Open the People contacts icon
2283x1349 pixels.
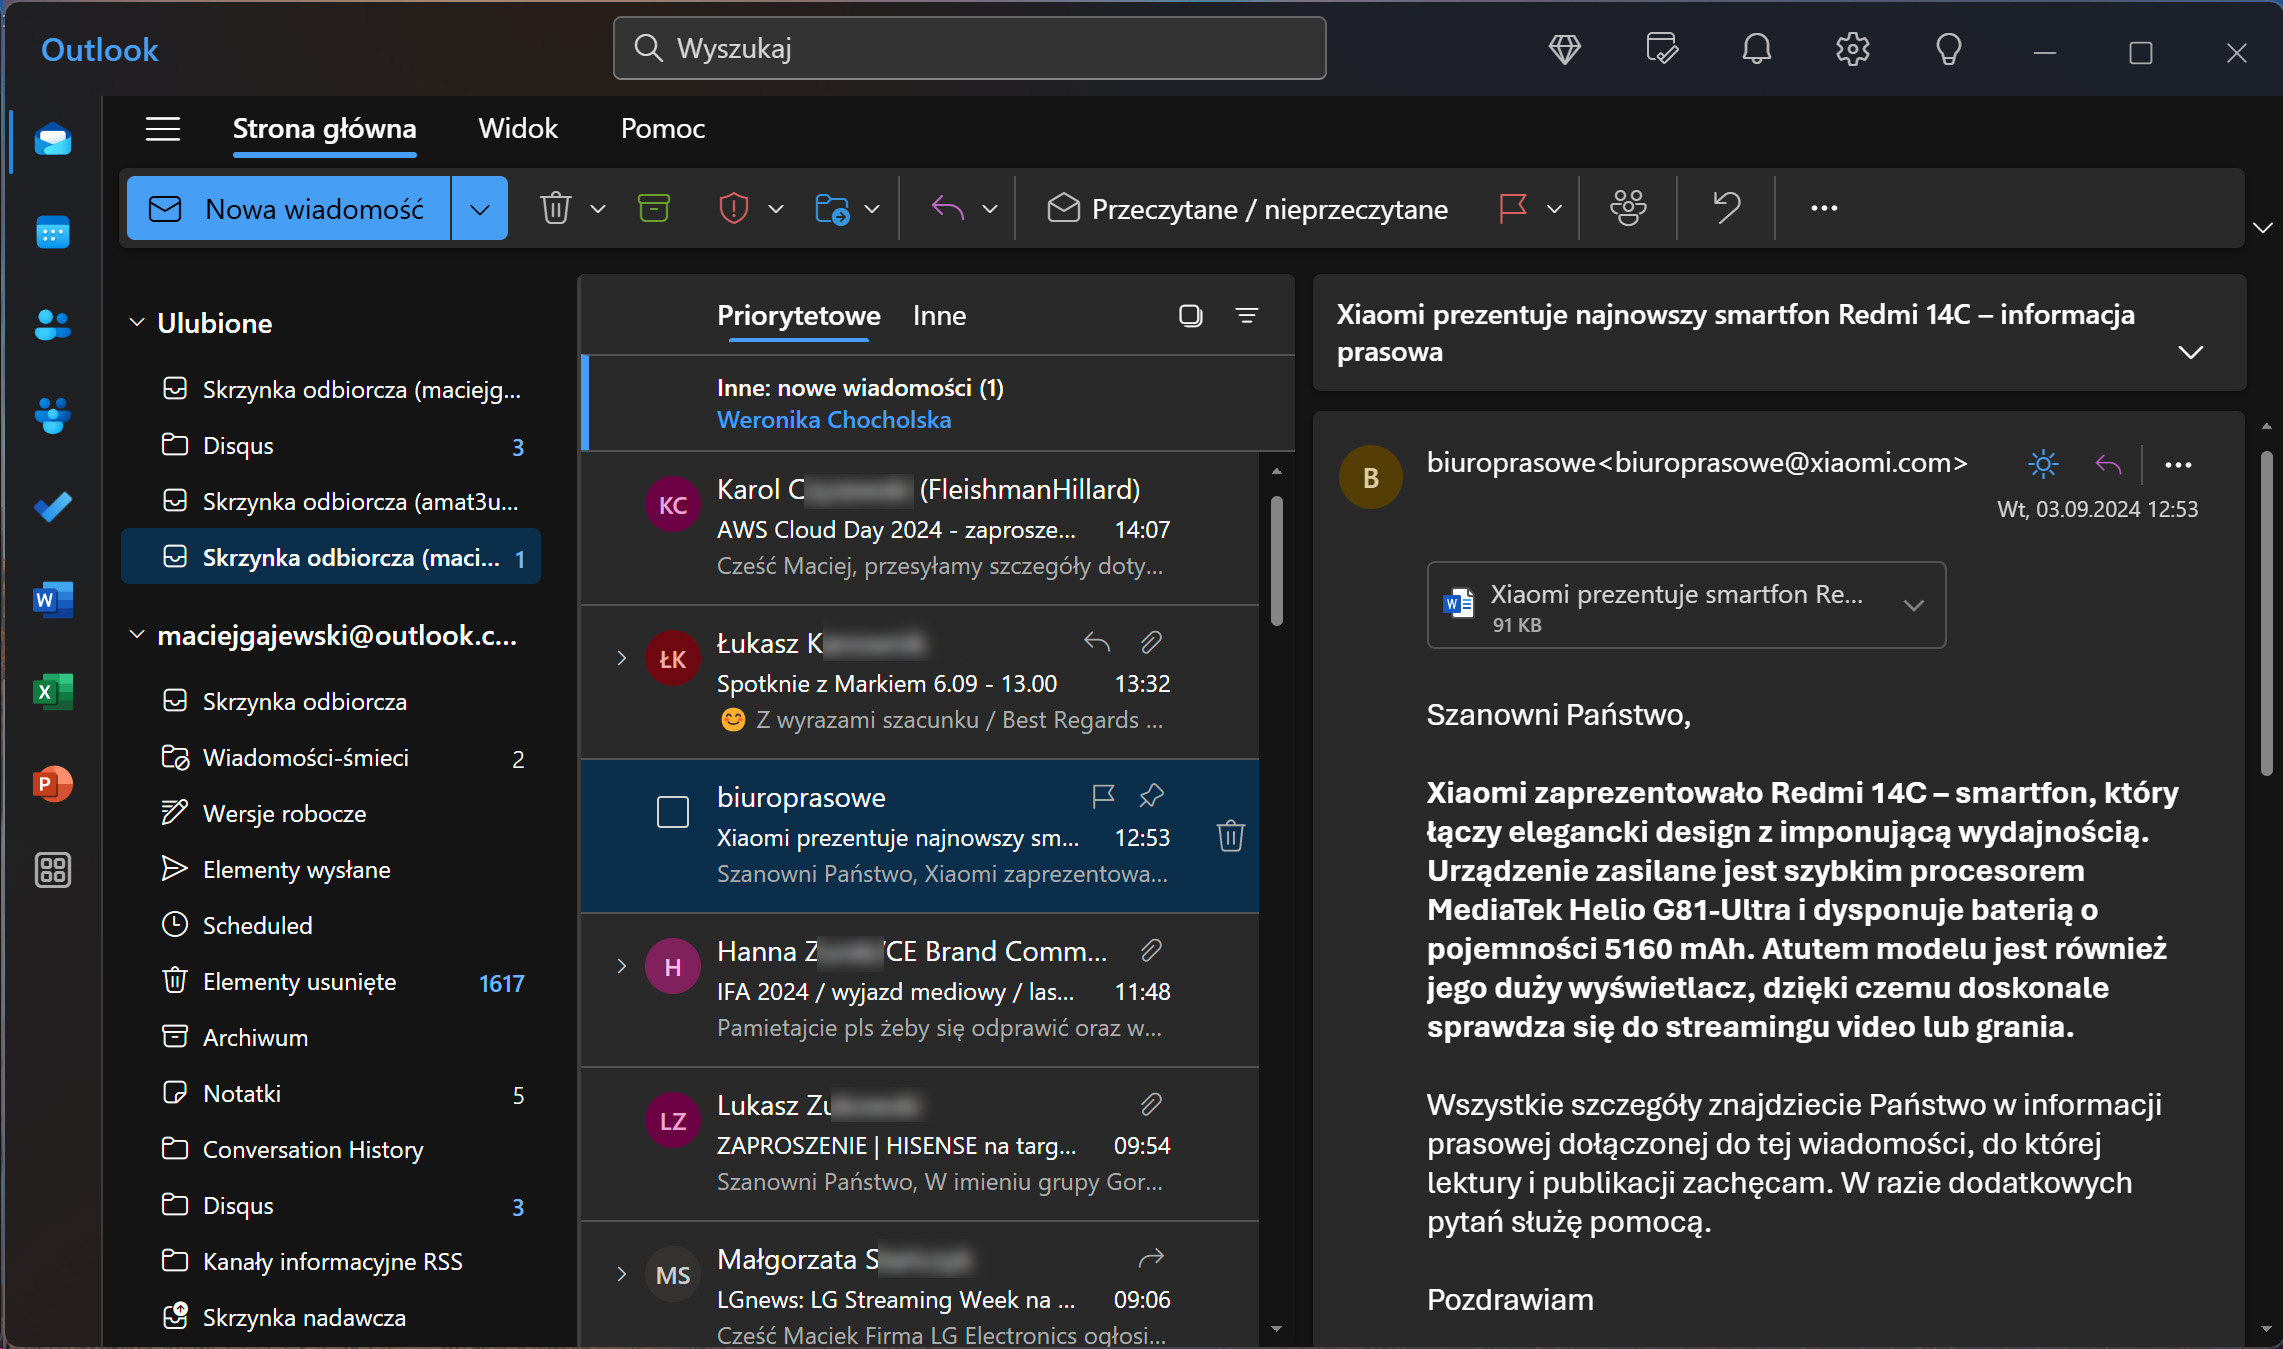coord(53,325)
